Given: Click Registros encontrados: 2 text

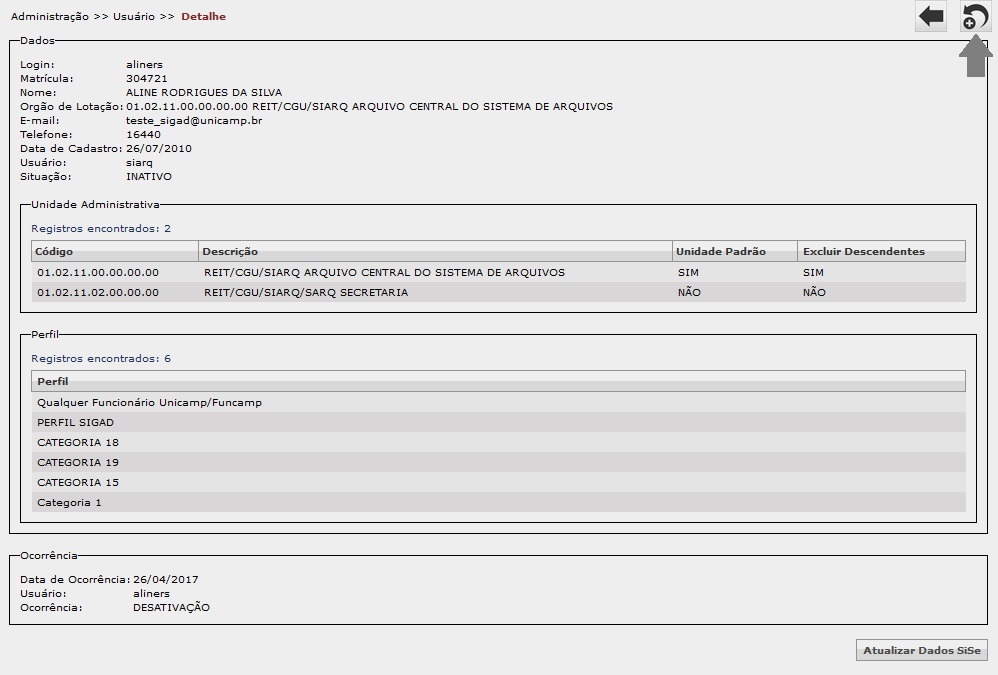Looking at the screenshot, I should pyautogui.click(x=101, y=228).
